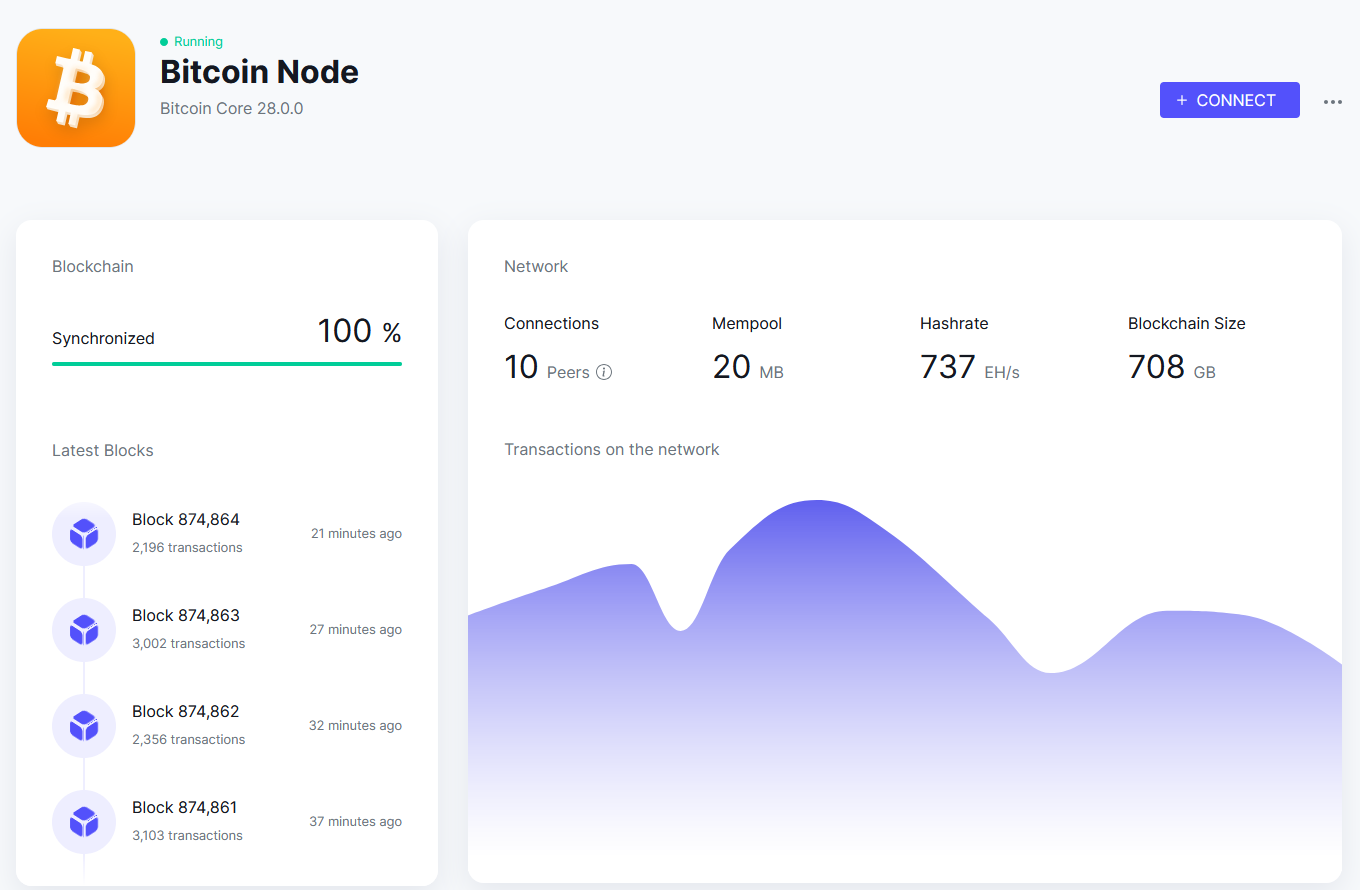The height and width of the screenshot is (890, 1360).
Task: Click the Bitcoin Core 28.0.0 version text
Action: [x=232, y=108]
